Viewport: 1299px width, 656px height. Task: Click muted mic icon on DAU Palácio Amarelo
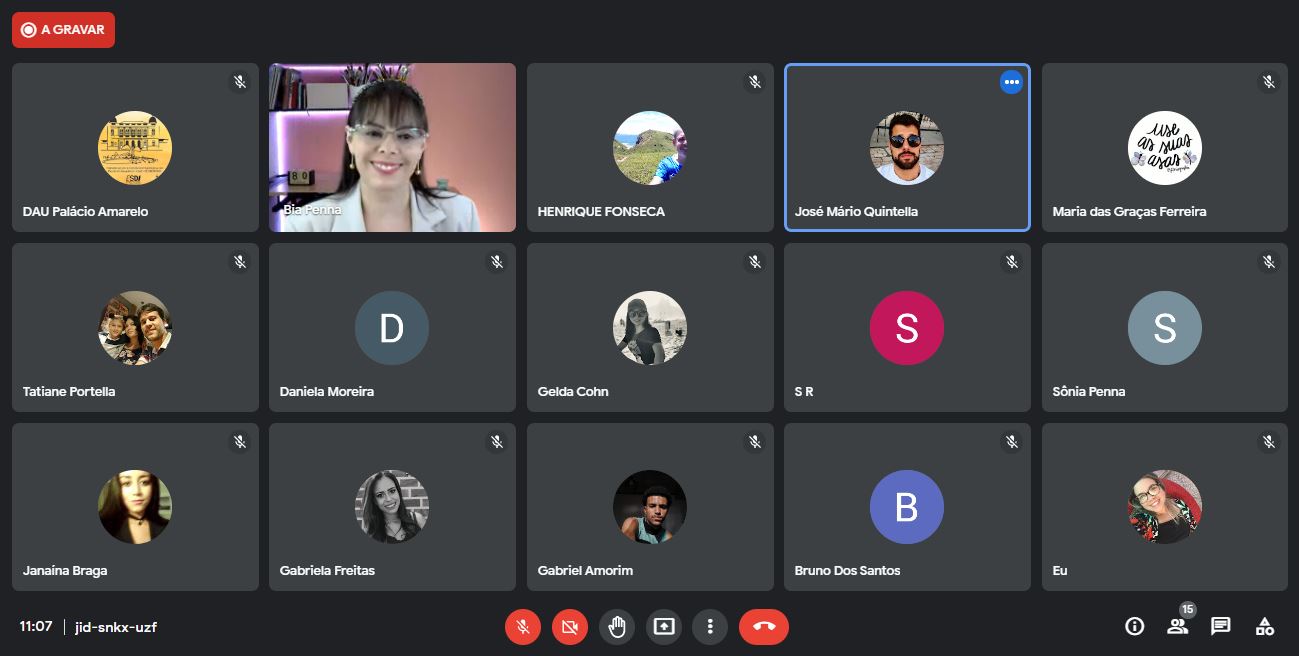pos(239,82)
